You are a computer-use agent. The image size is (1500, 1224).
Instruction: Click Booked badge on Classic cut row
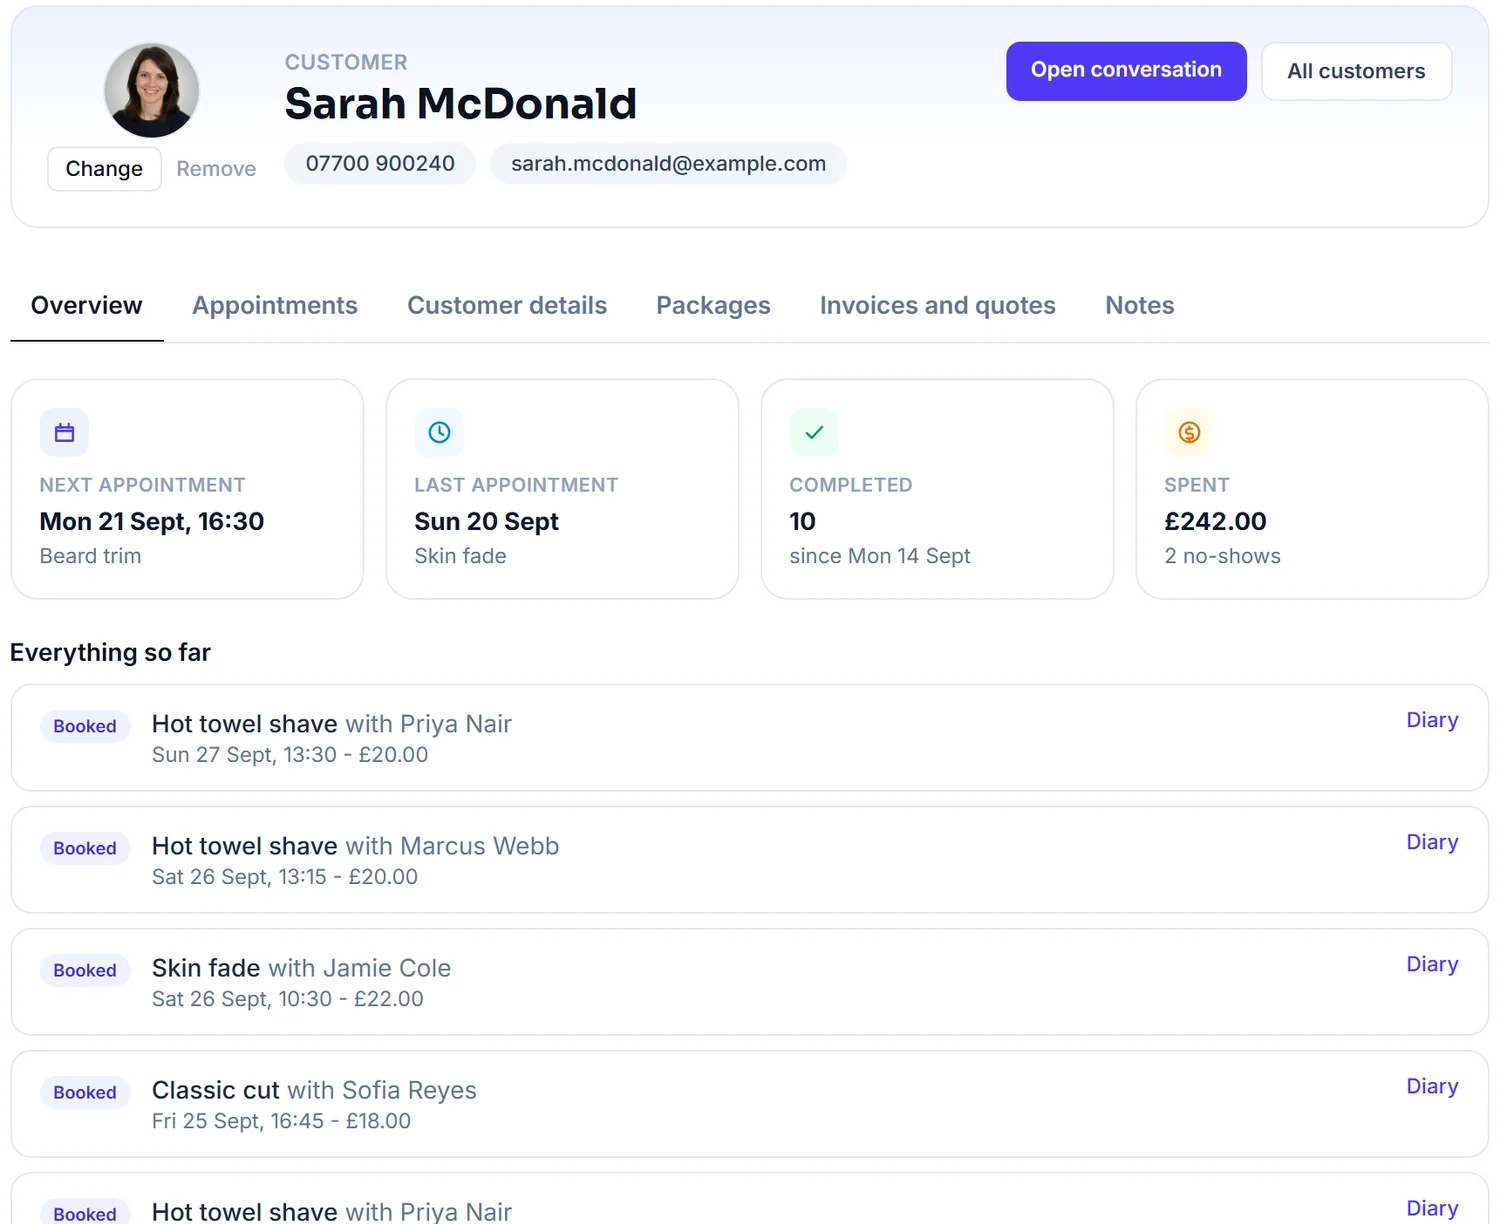pyautogui.click(x=85, y=1092)
